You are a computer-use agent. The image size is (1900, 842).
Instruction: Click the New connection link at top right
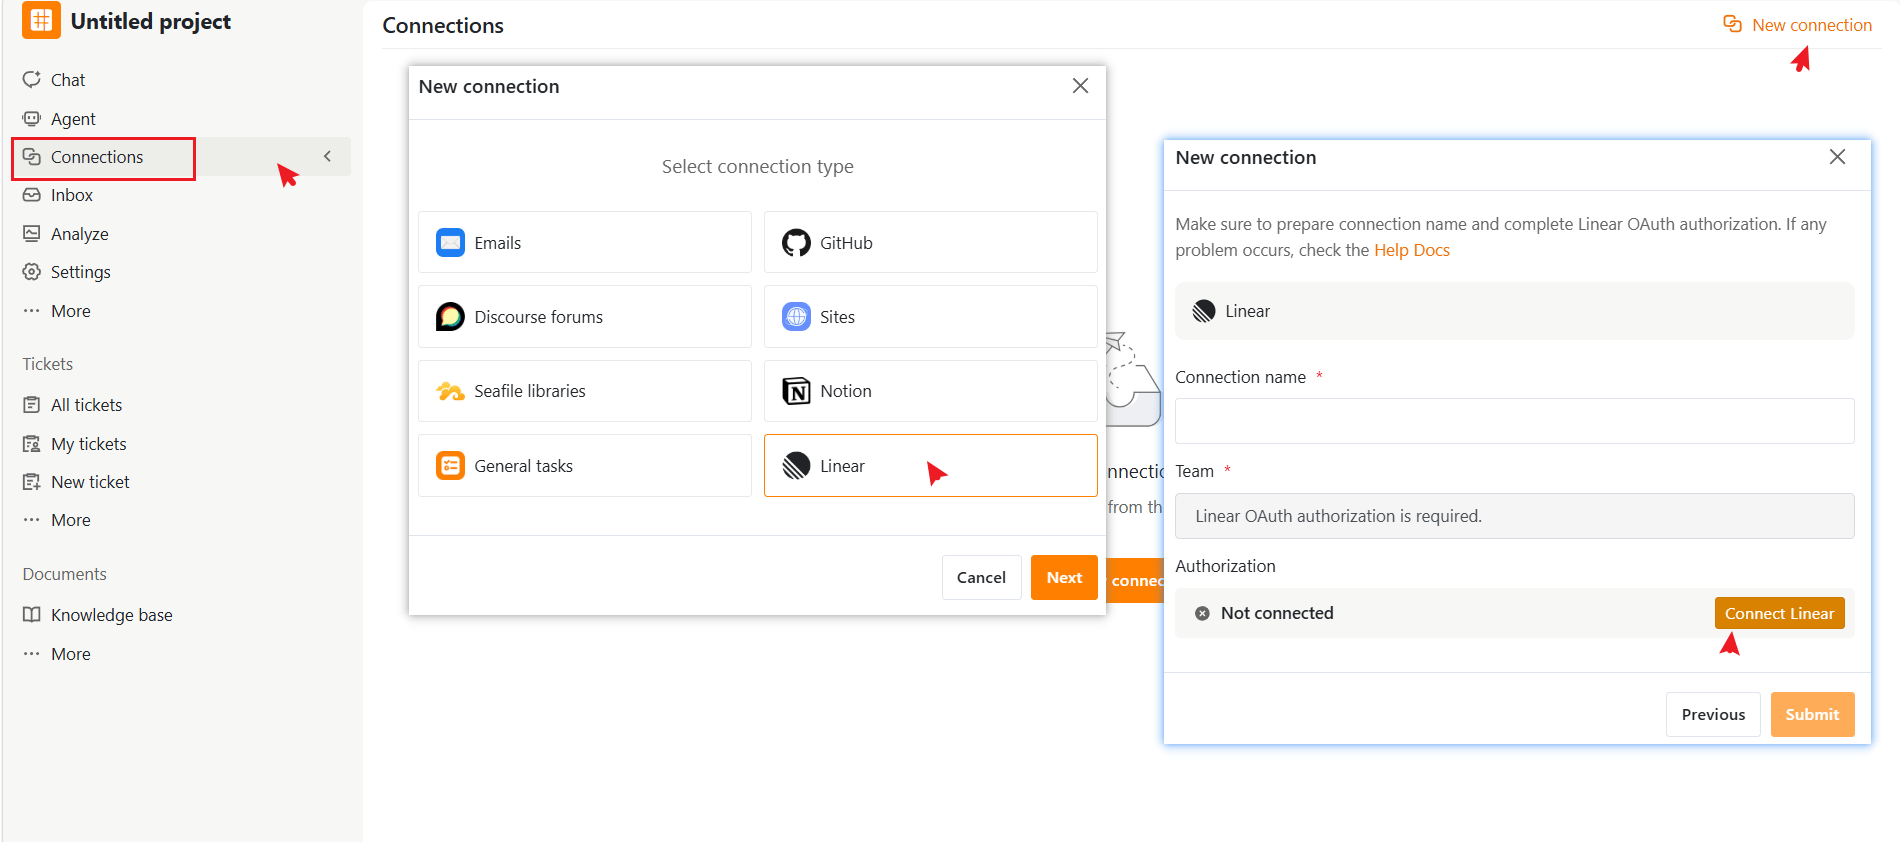[x=1797, y=25]
